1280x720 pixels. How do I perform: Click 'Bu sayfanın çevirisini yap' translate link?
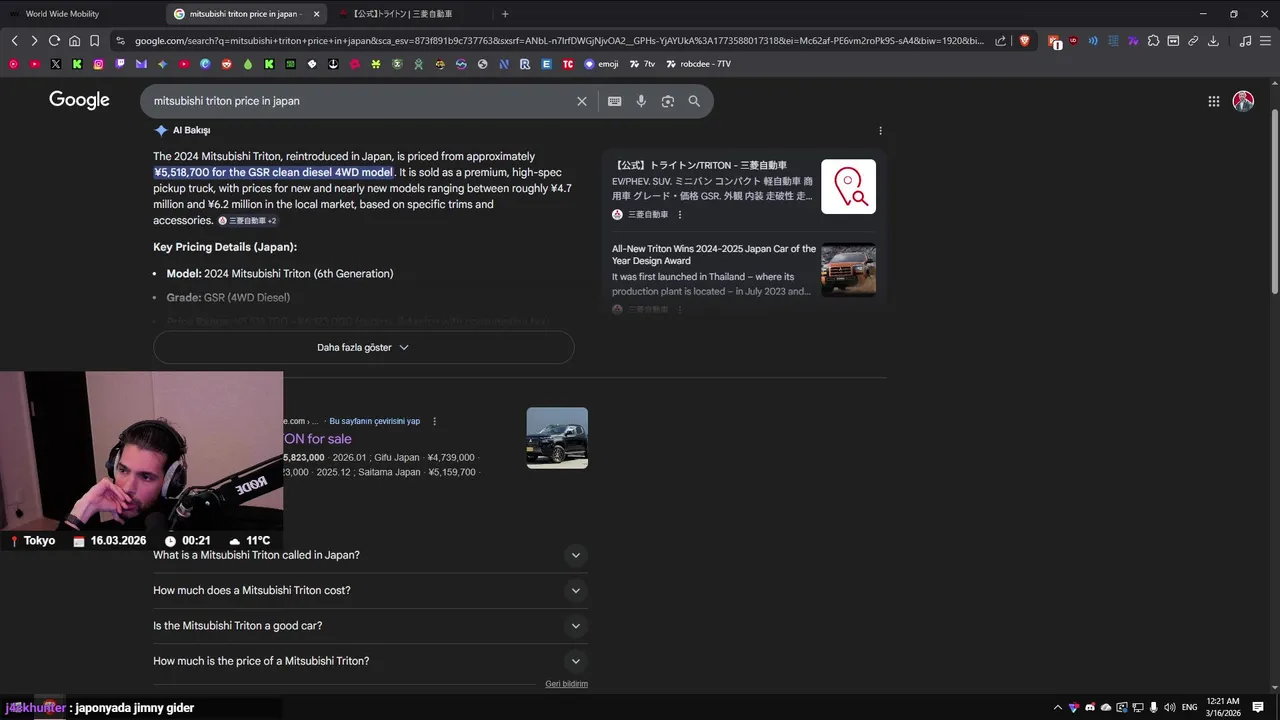[x=375, y=421]
